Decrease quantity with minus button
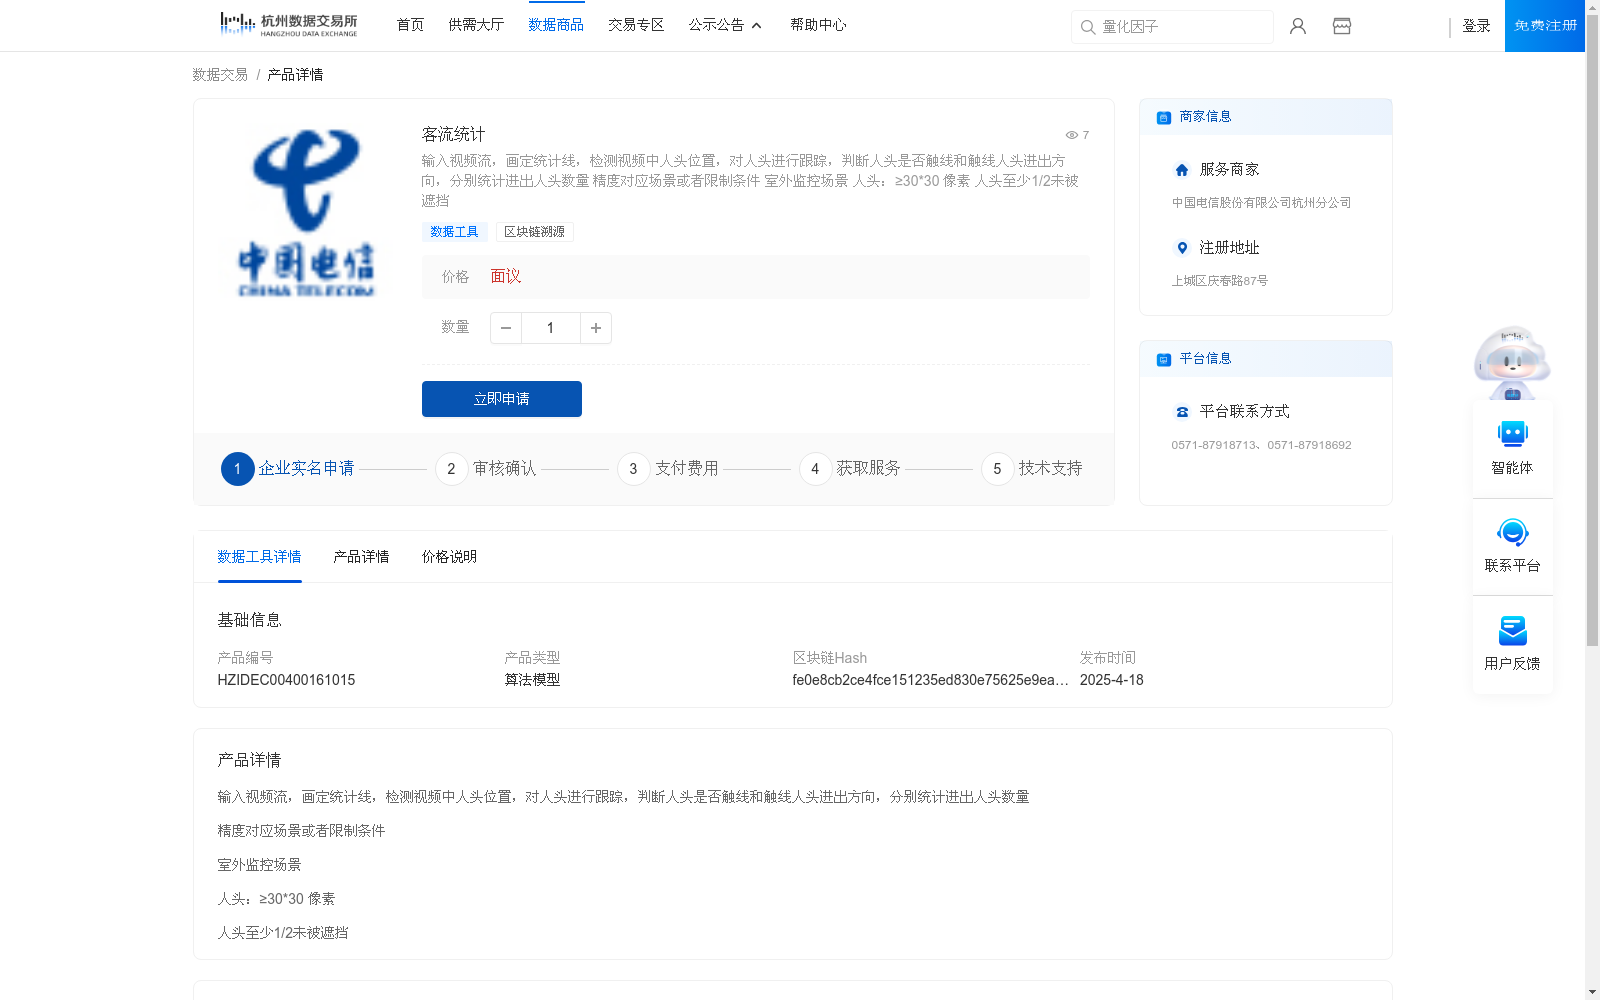 [506, 328]
